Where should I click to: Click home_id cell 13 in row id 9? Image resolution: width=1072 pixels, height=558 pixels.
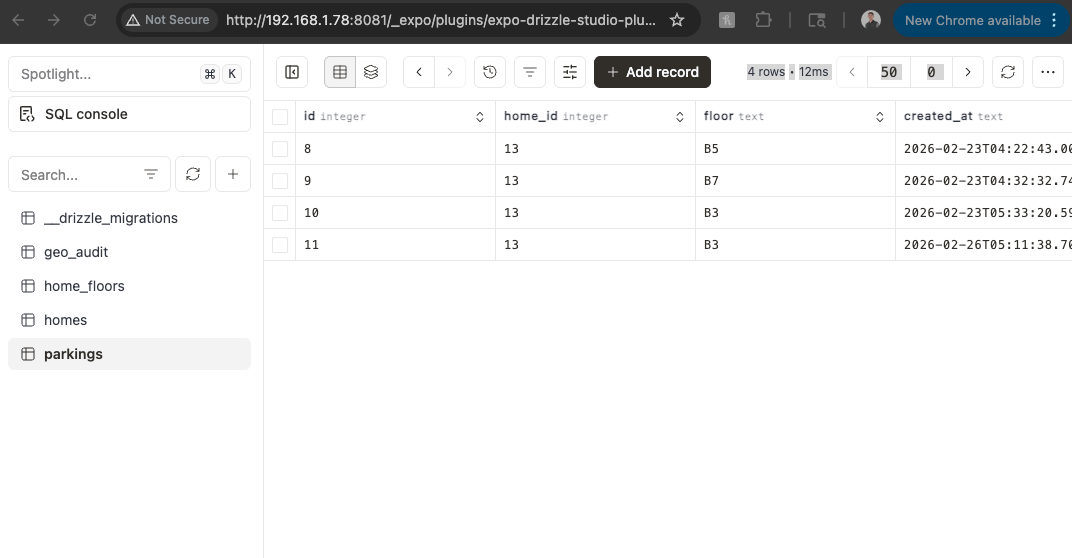(595, 181)
